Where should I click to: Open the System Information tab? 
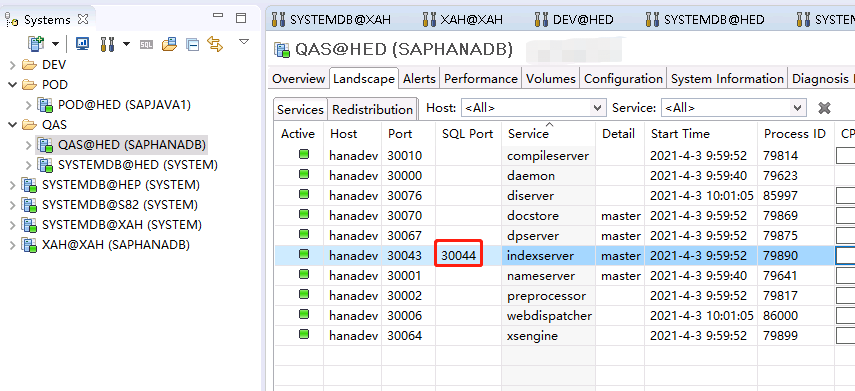[x=727, y=79]
